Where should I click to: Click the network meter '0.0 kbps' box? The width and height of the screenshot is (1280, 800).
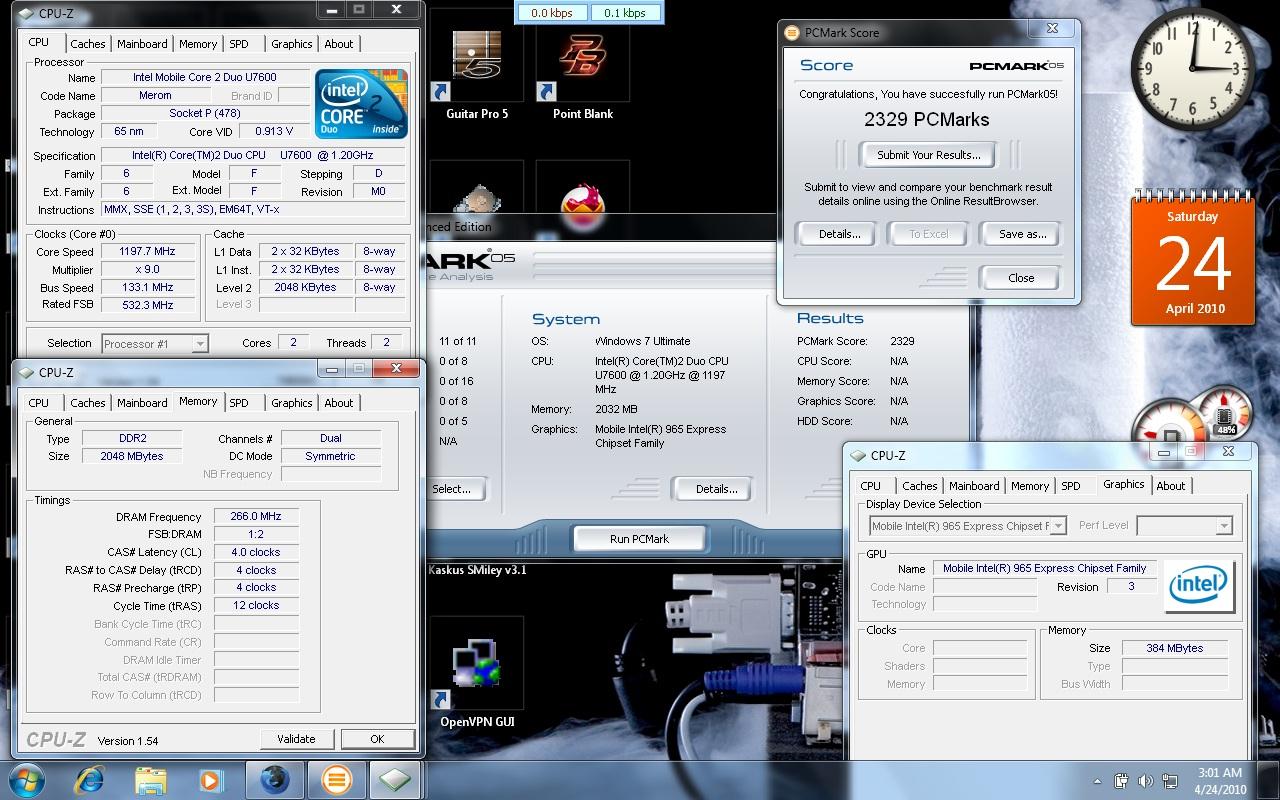(x=553, y=13)
